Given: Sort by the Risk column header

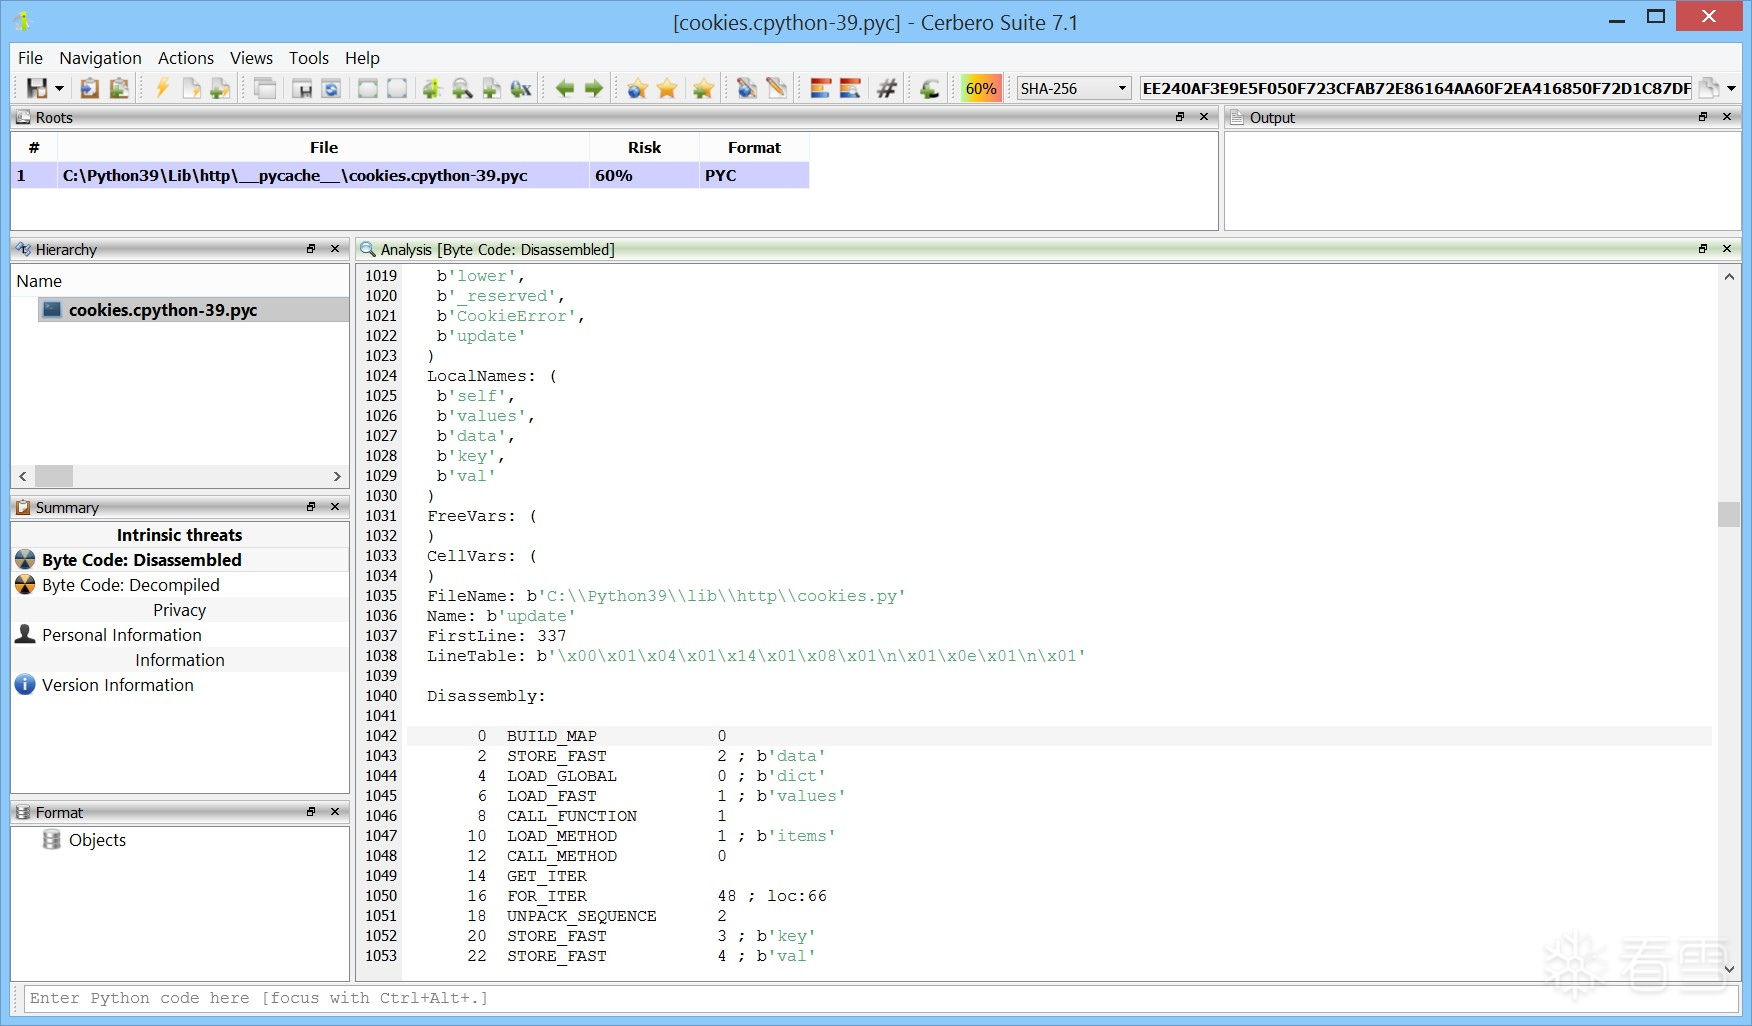Looking at the screenshot, I should [644, 147].
